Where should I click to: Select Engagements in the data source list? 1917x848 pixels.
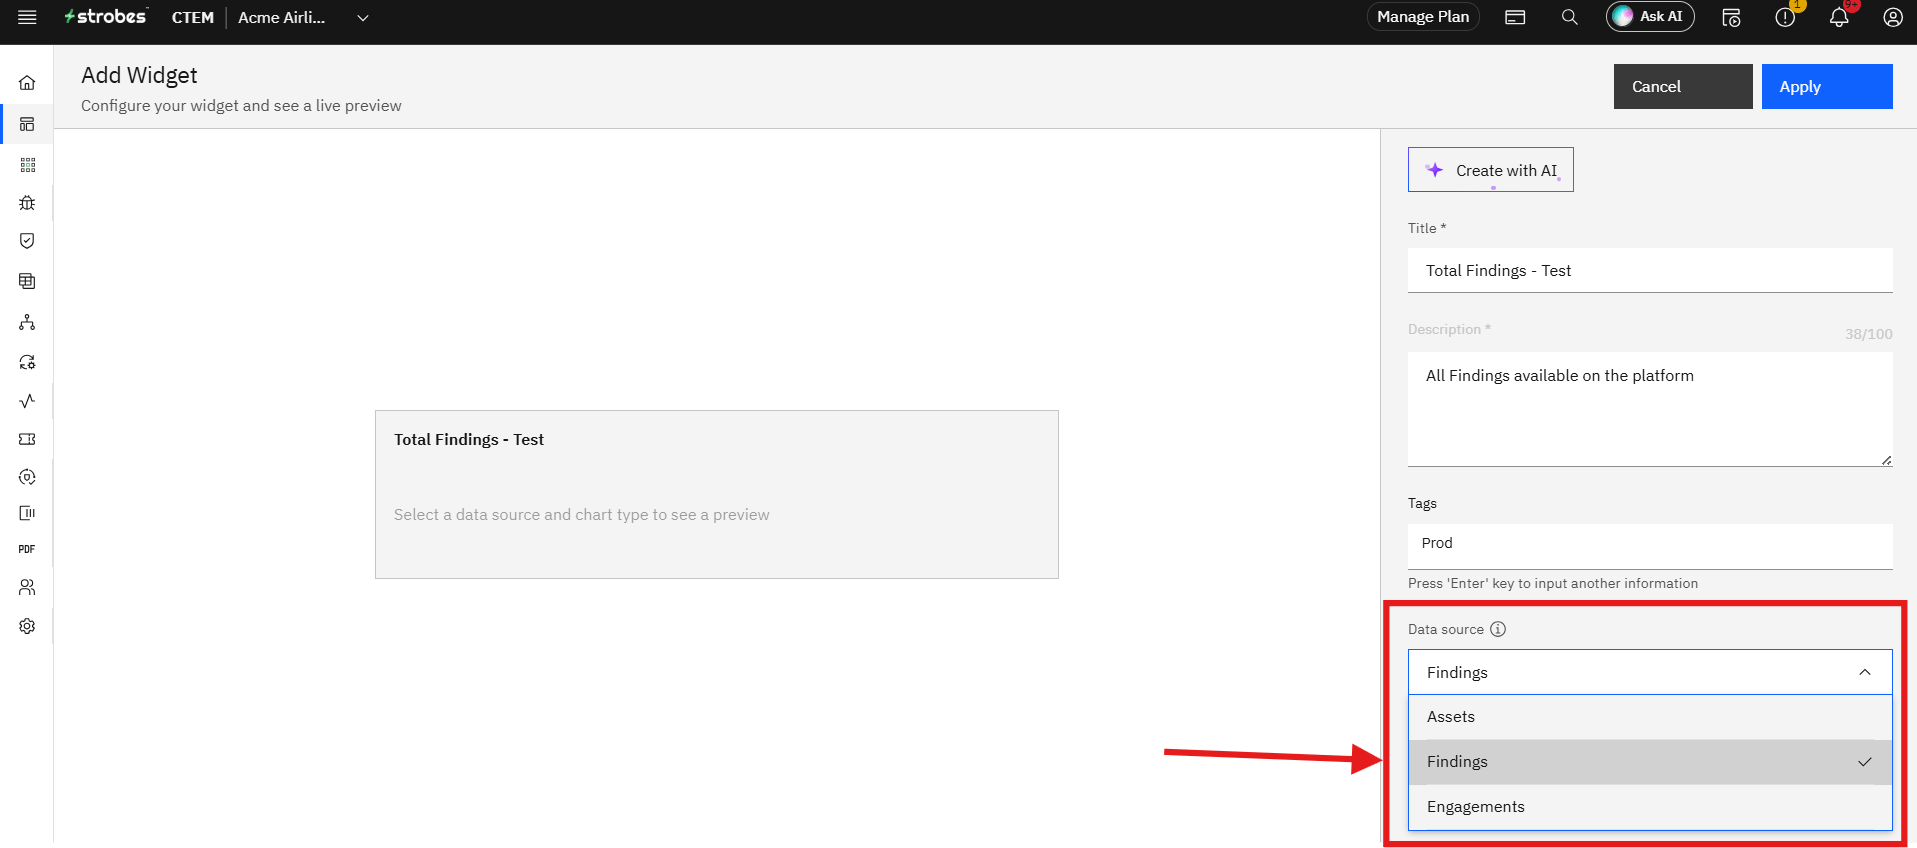pos(1650,807)
